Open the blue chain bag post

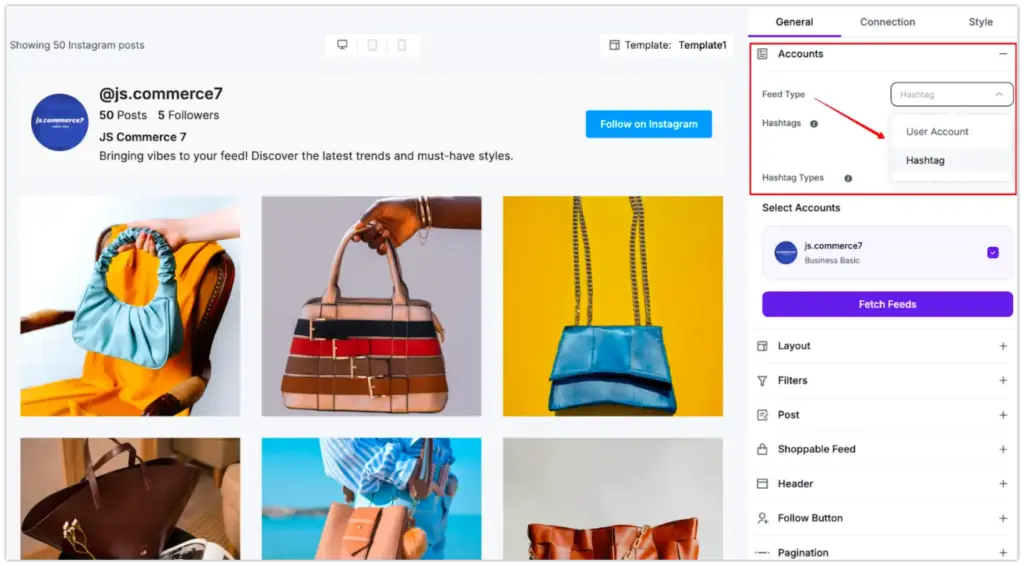(613, 306)
